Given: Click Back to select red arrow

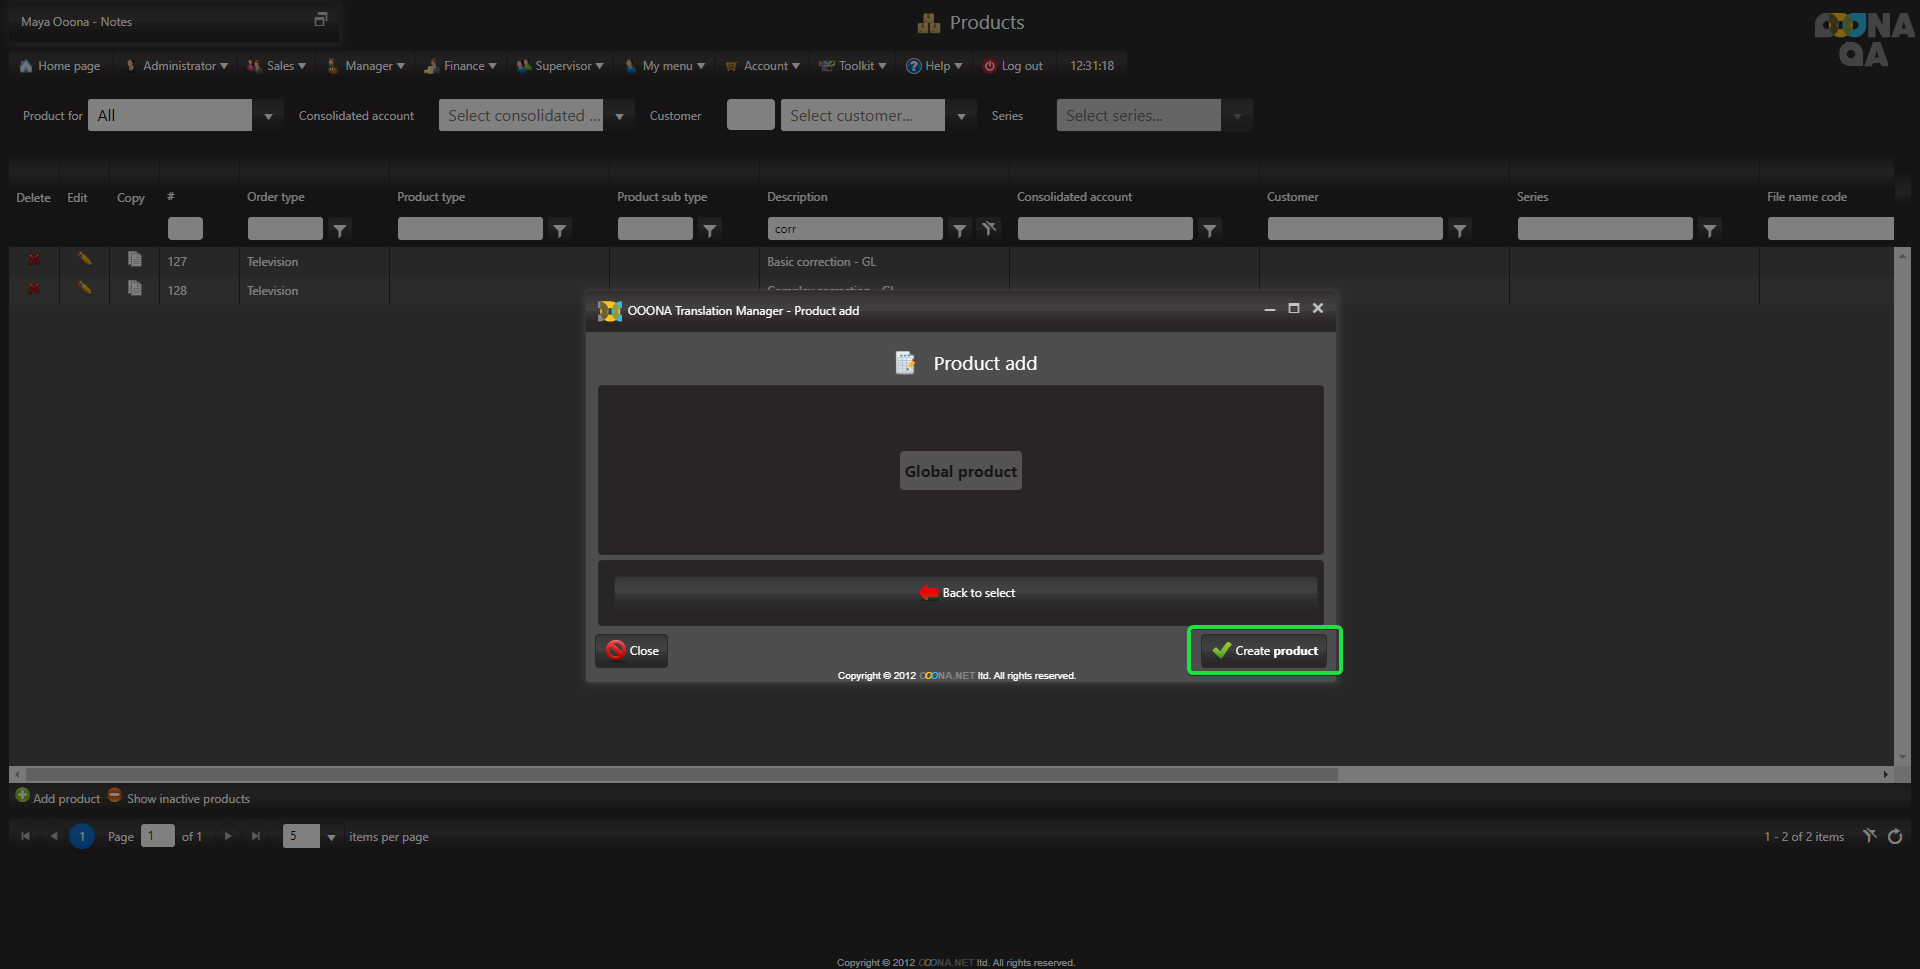Looking at the screenshot, I should point(929,593).
